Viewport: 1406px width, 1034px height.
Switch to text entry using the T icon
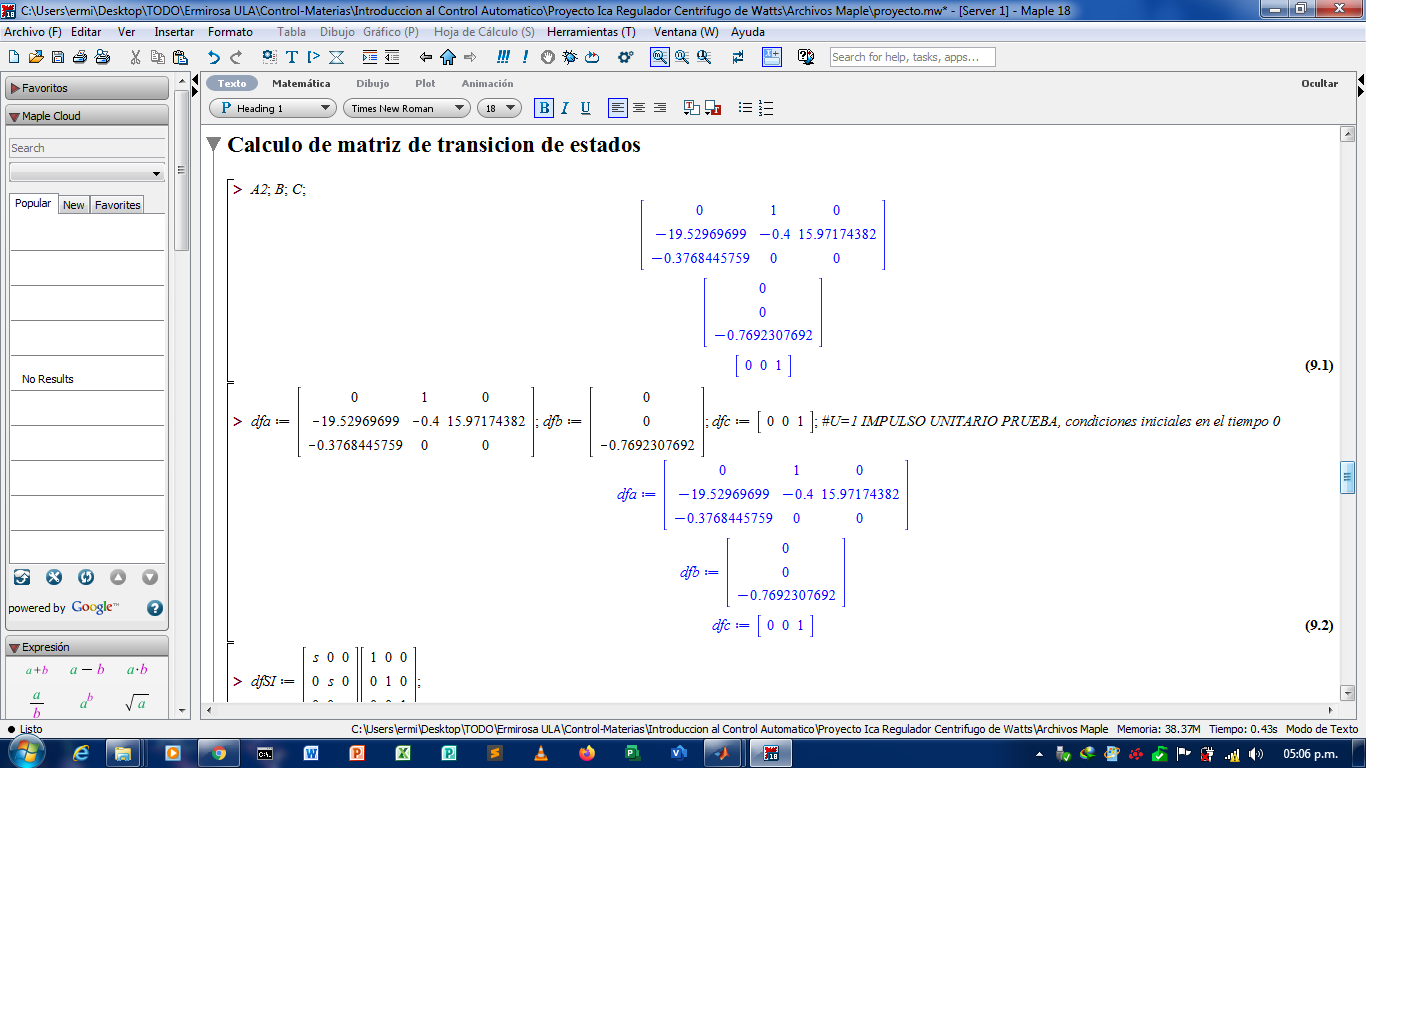291,57
